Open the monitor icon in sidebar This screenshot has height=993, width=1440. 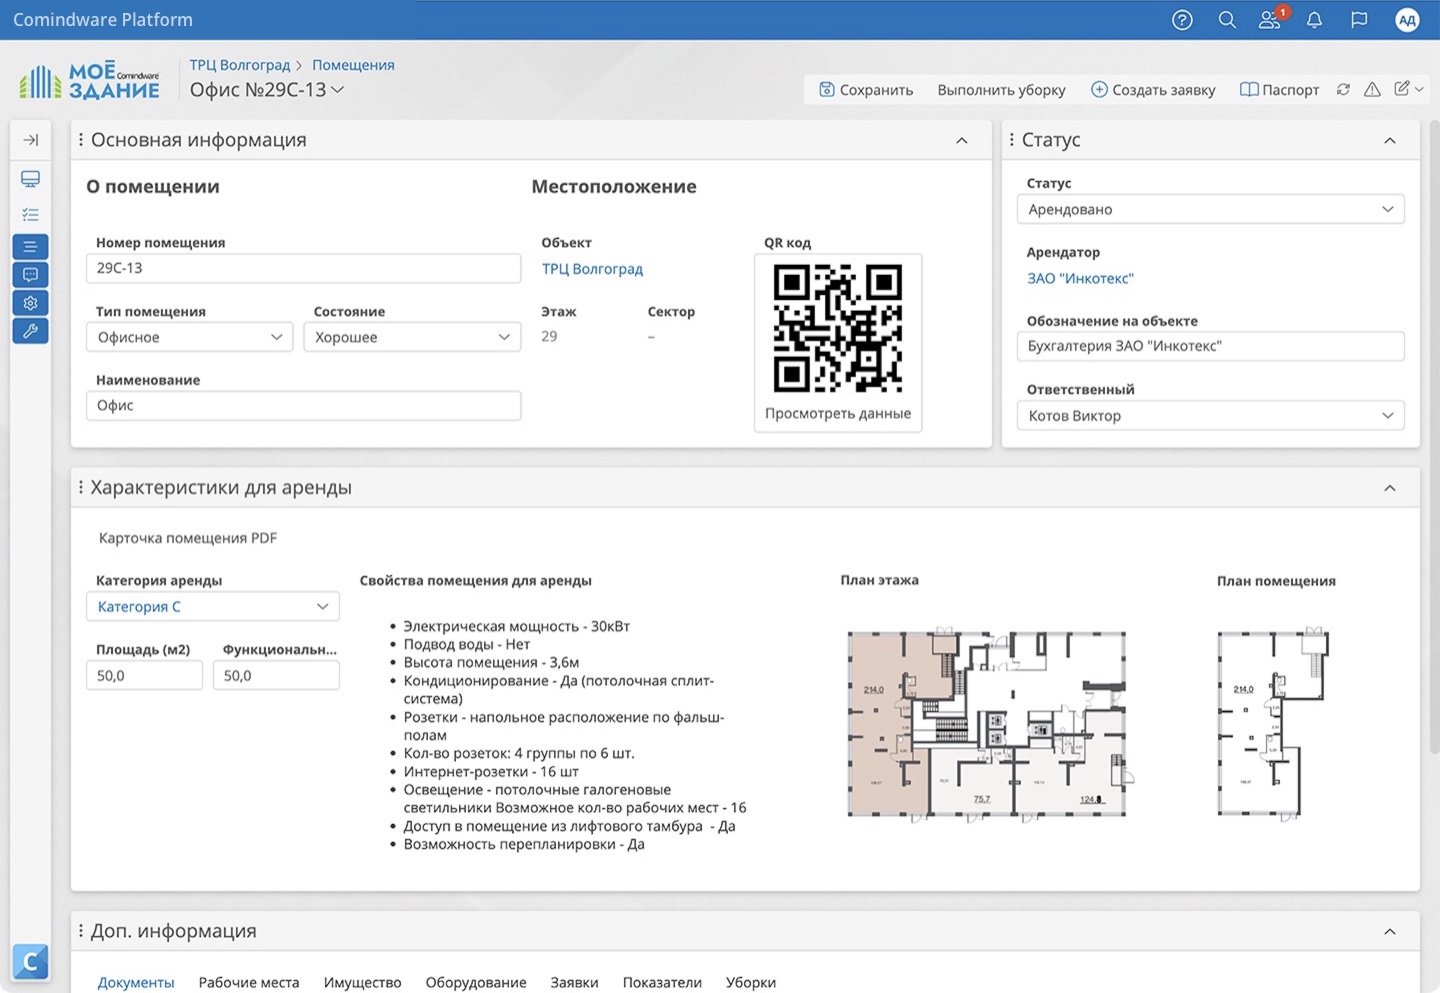(30, 179)
